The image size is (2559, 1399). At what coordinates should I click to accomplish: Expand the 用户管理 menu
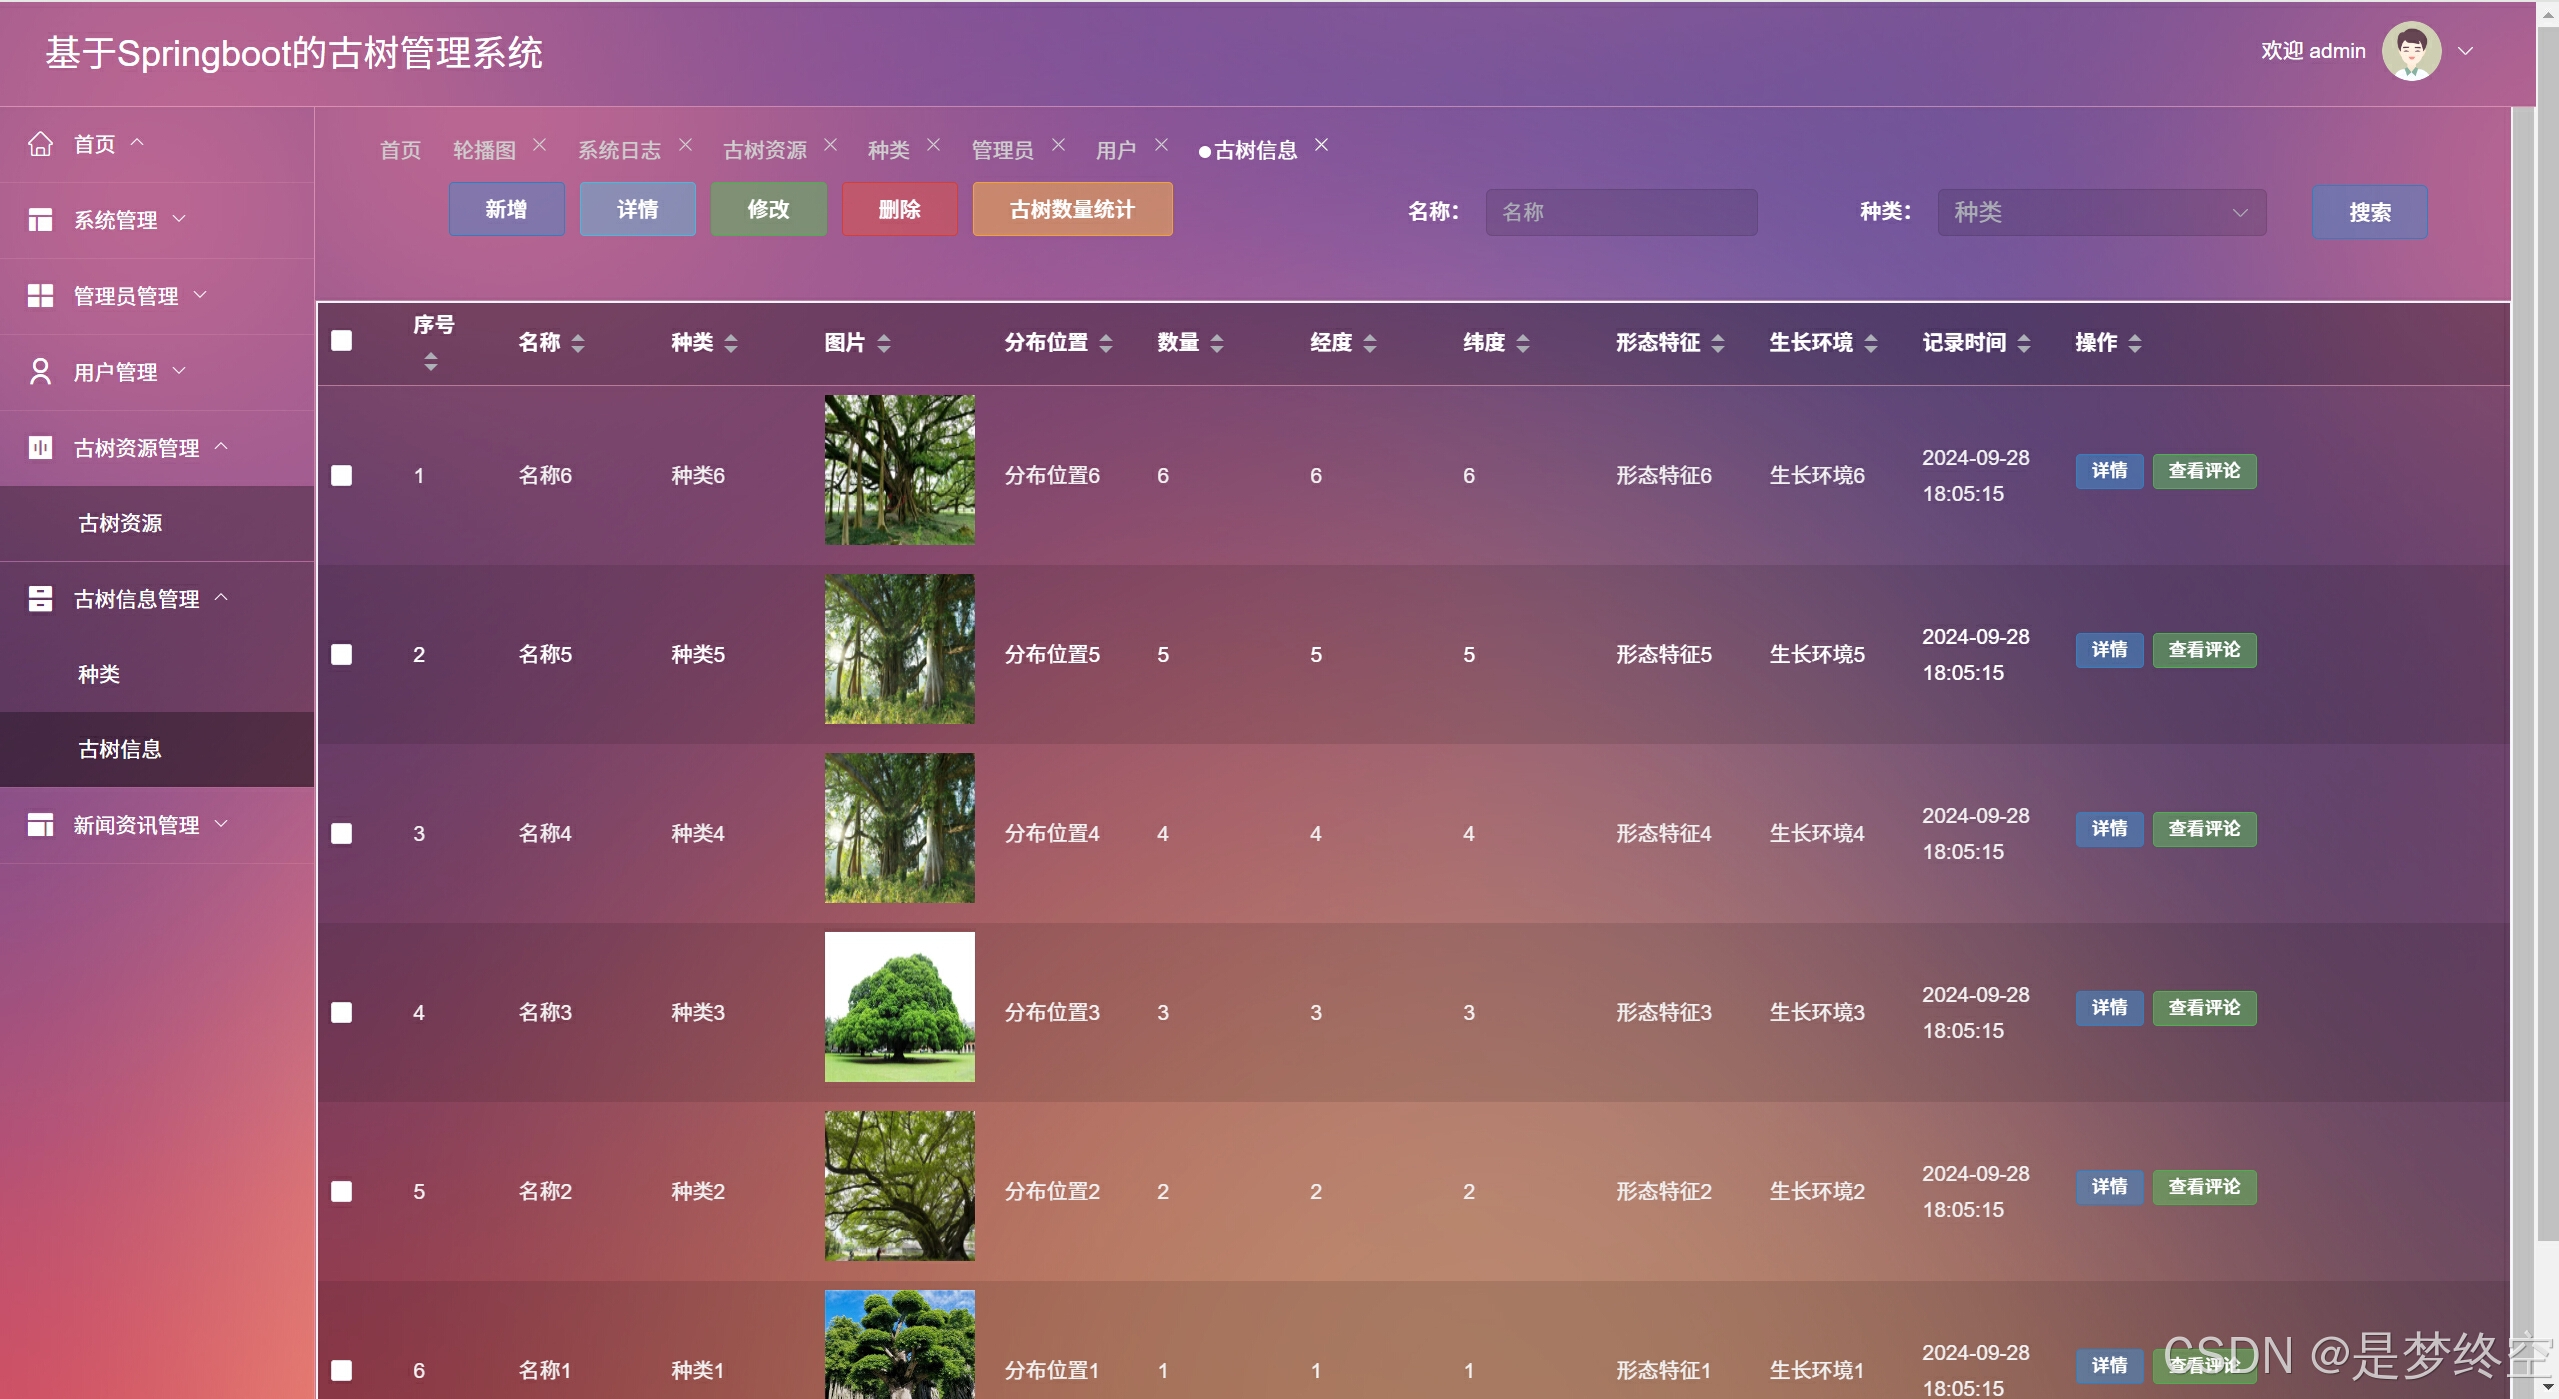[x=179, y=370]
